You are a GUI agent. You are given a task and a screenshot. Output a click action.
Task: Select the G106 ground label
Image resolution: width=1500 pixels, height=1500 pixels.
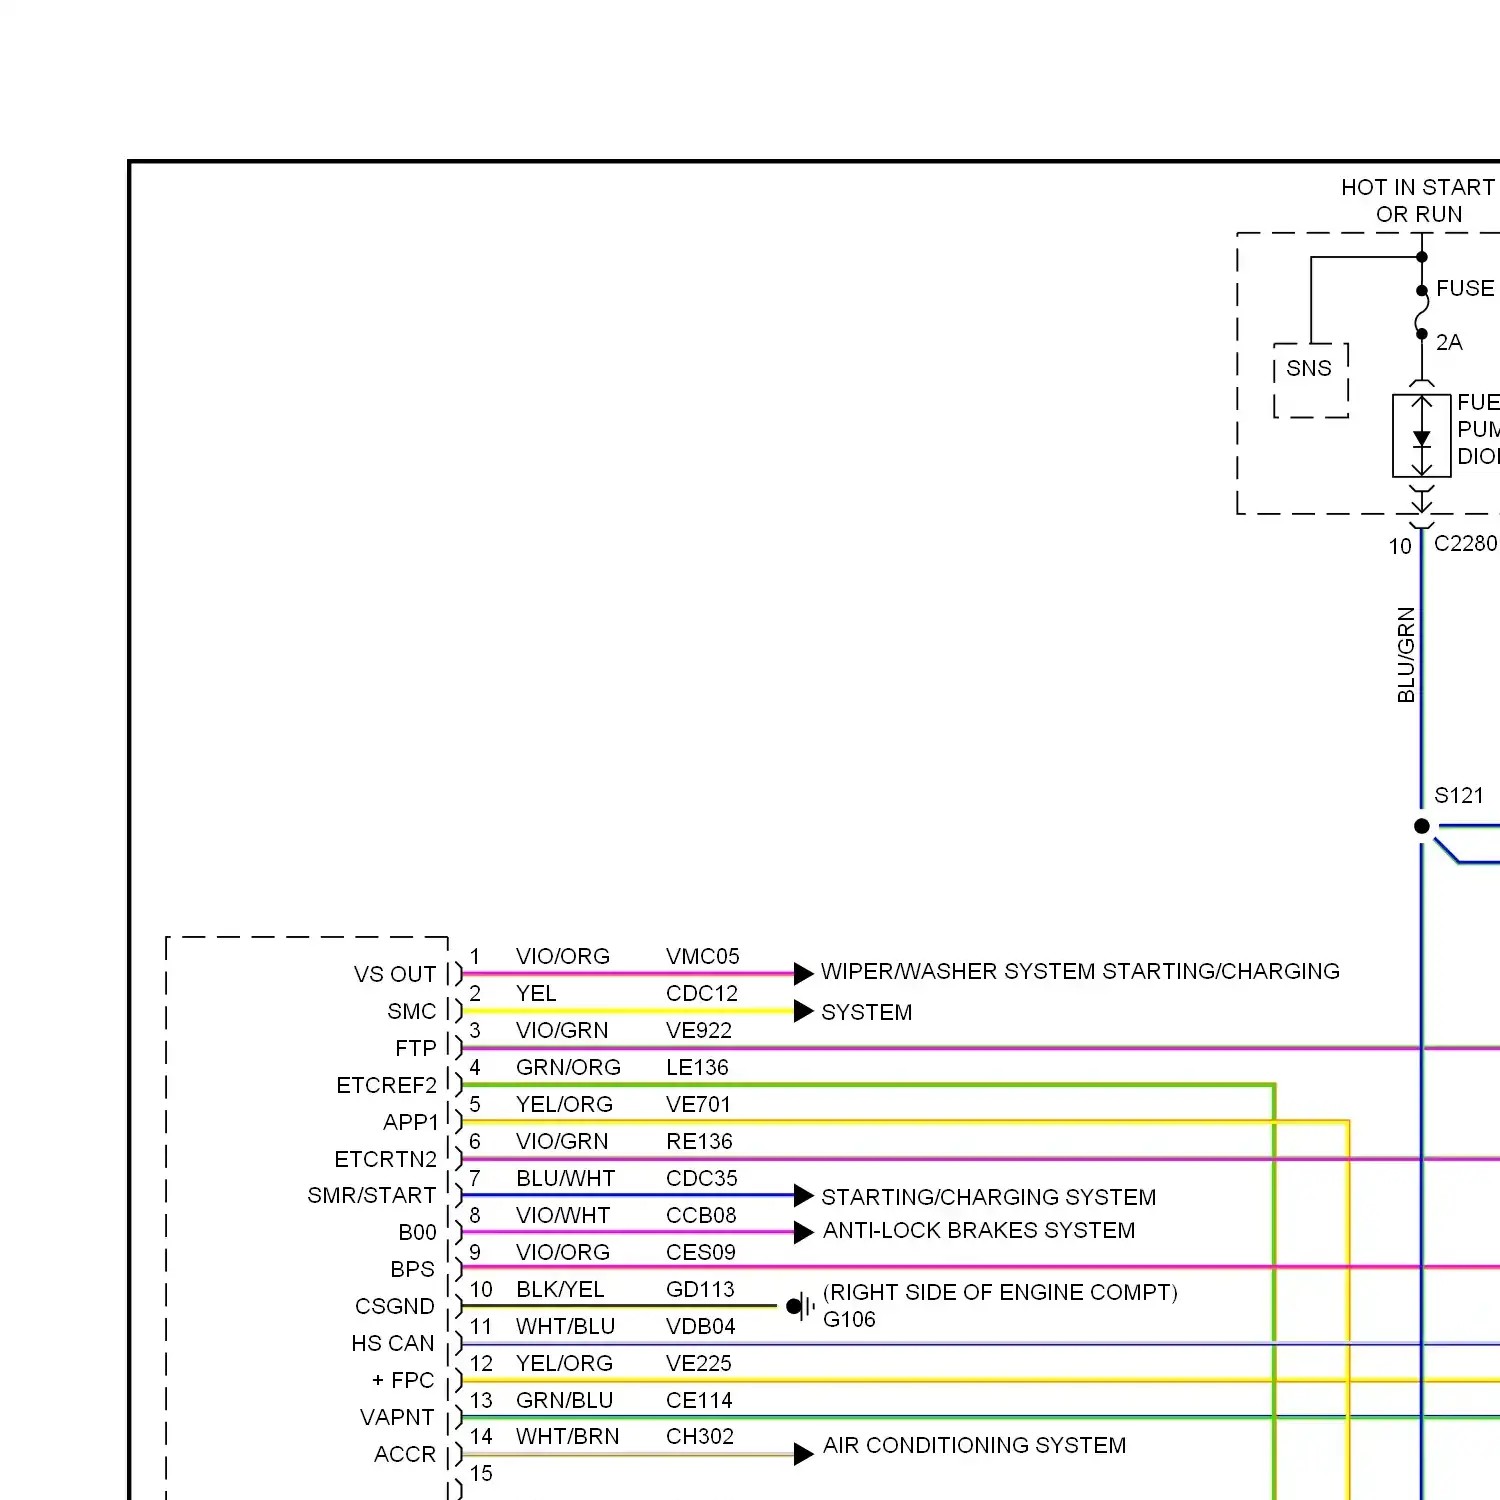[x=849, y=1319]
